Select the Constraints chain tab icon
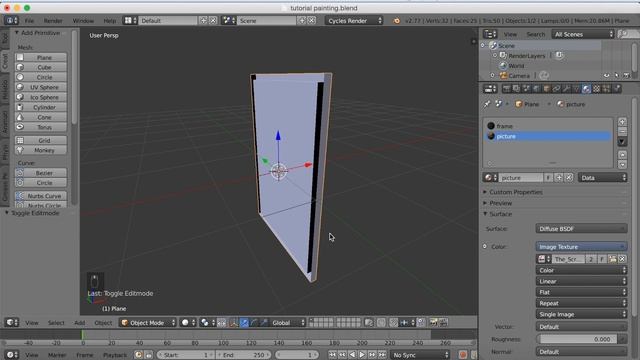 pos(556,89)
